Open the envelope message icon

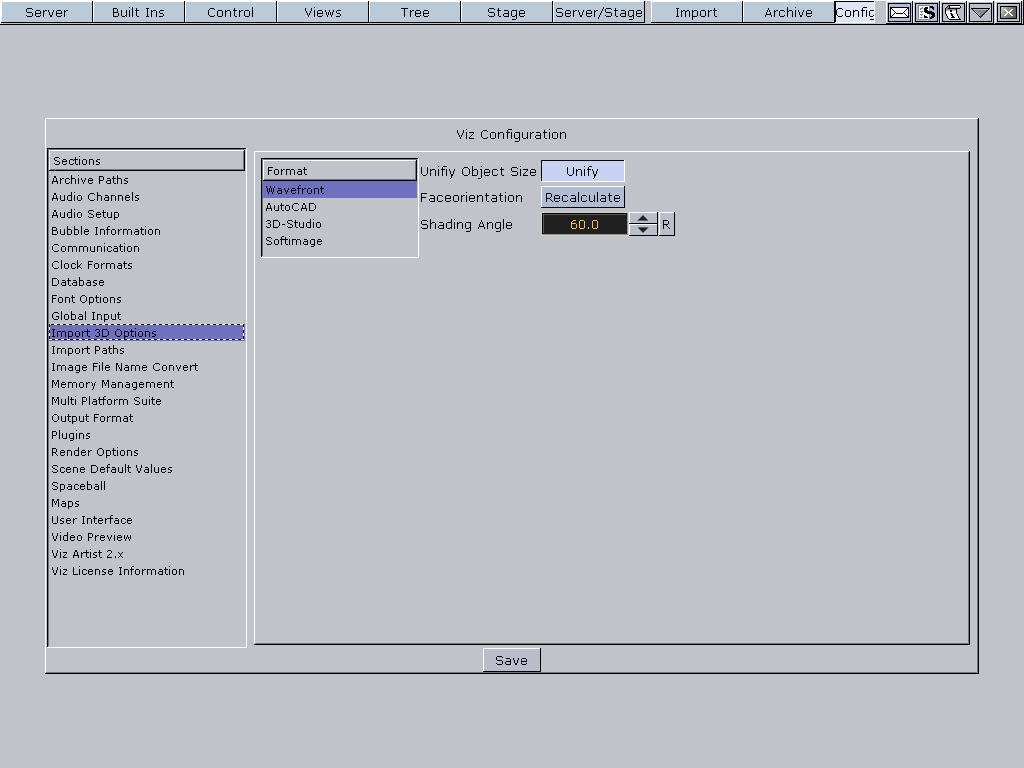click(898, 13)
